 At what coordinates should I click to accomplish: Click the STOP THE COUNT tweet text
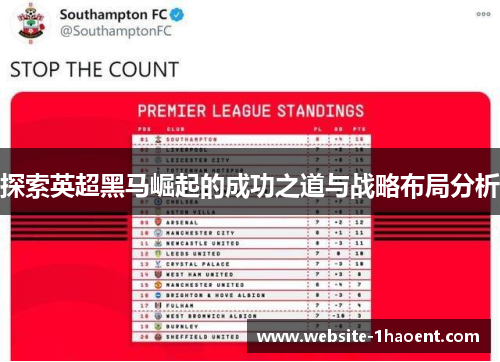(x=95, y=69)
